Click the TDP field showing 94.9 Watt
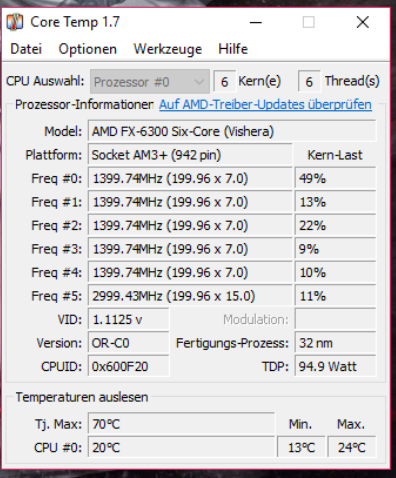The image size is (396, 478). pos(335,367)
